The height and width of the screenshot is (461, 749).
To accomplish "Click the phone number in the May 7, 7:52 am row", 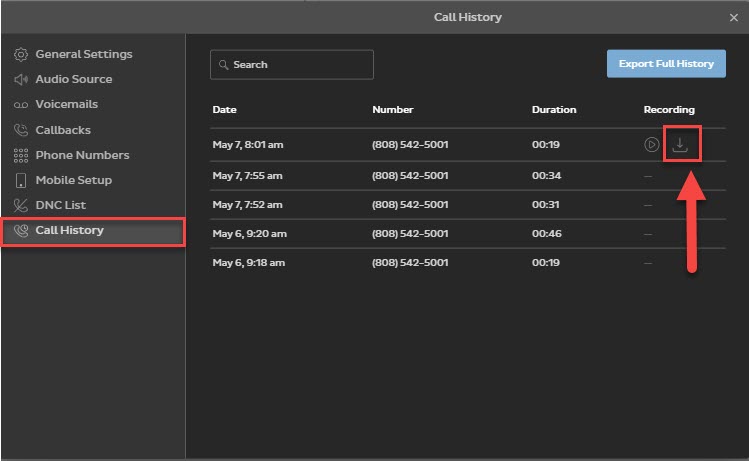I will pyautogui.click(x=410, y=204).
